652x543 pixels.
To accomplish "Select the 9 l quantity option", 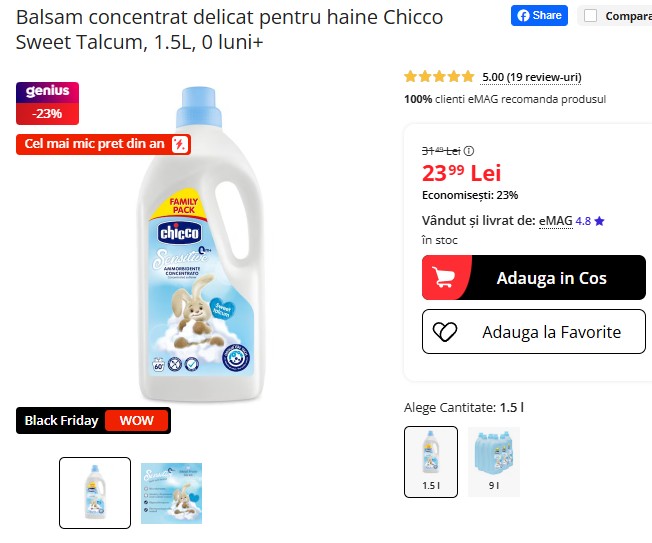I will (494, 462).
